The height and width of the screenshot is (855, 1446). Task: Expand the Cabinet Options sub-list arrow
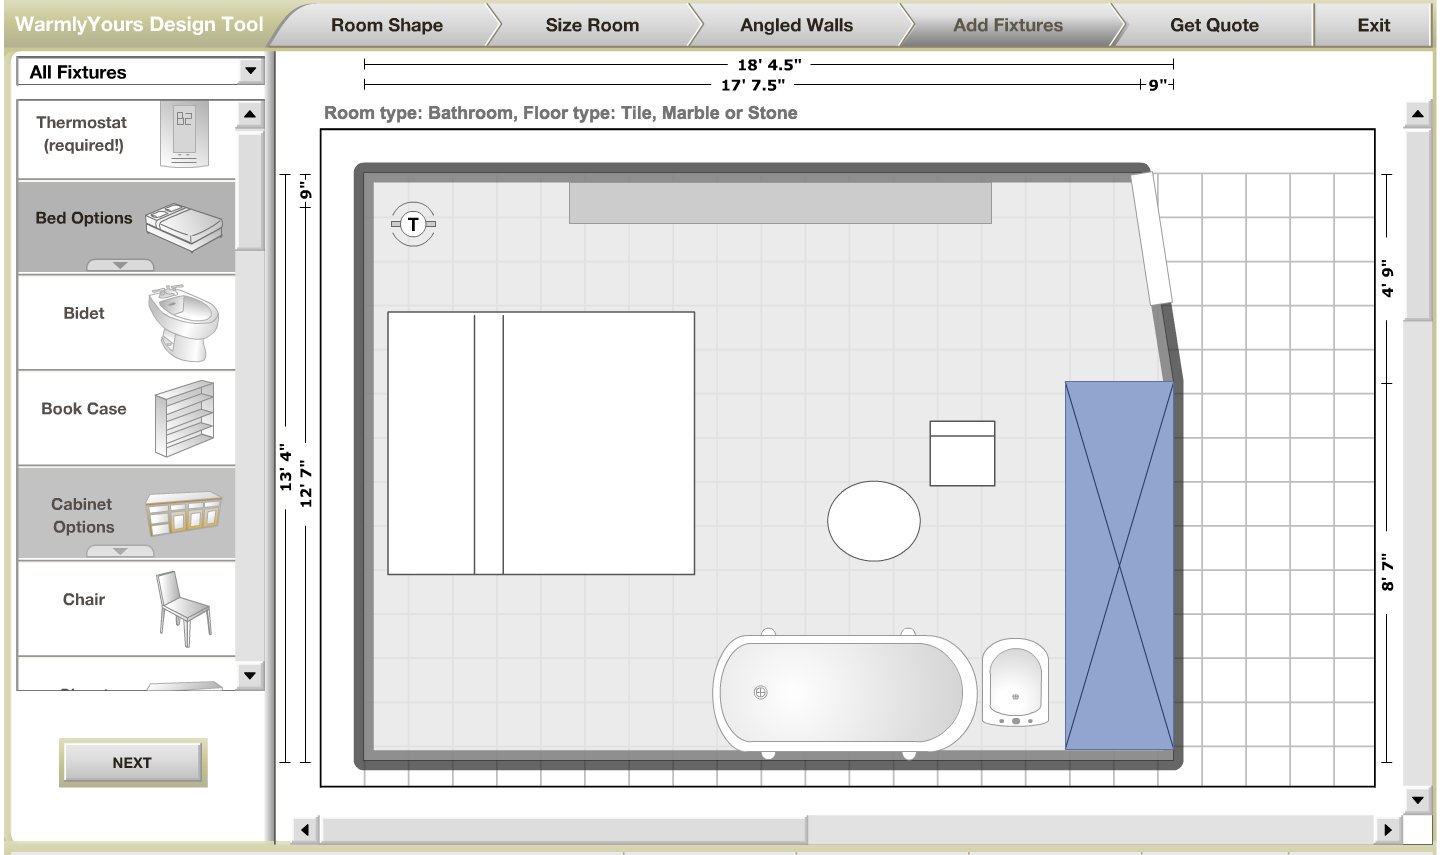pyautogui.click(x=120, y=551)
